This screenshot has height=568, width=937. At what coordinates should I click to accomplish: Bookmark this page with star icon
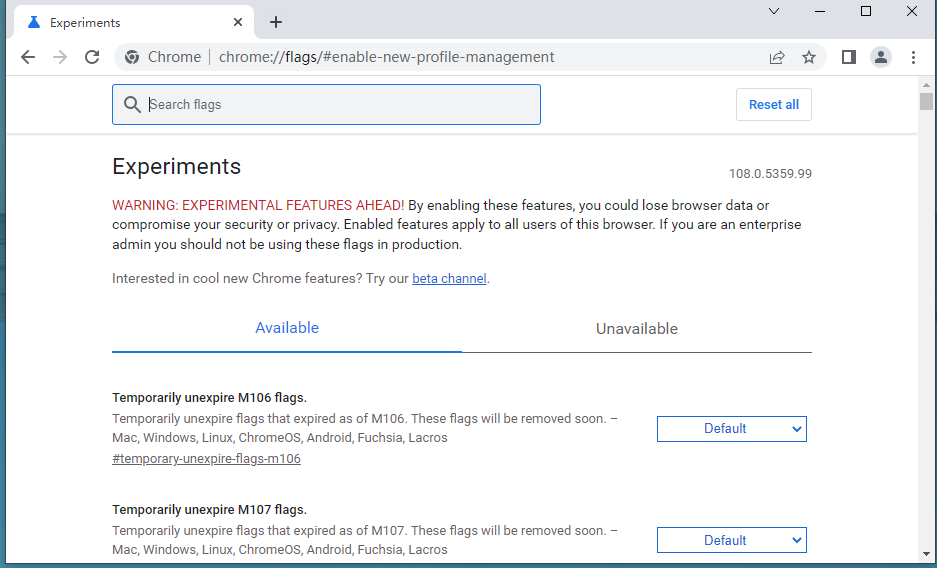click(x=809, y=57)
